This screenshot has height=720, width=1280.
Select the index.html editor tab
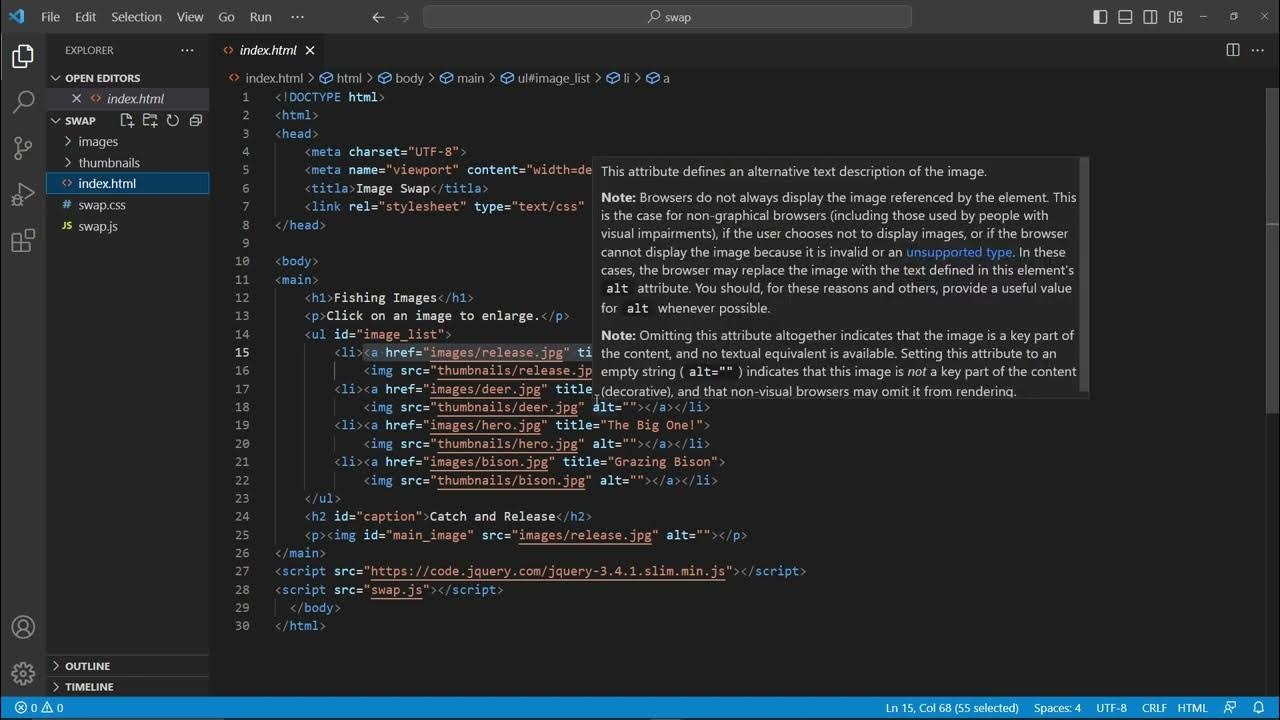pos(268,50)
